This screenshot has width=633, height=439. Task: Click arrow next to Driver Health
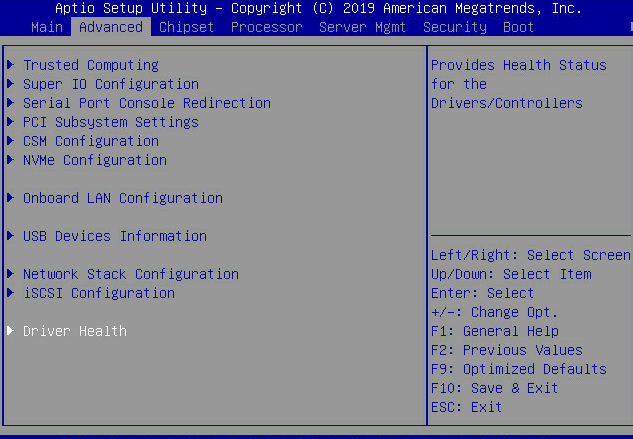pos(11,331)
